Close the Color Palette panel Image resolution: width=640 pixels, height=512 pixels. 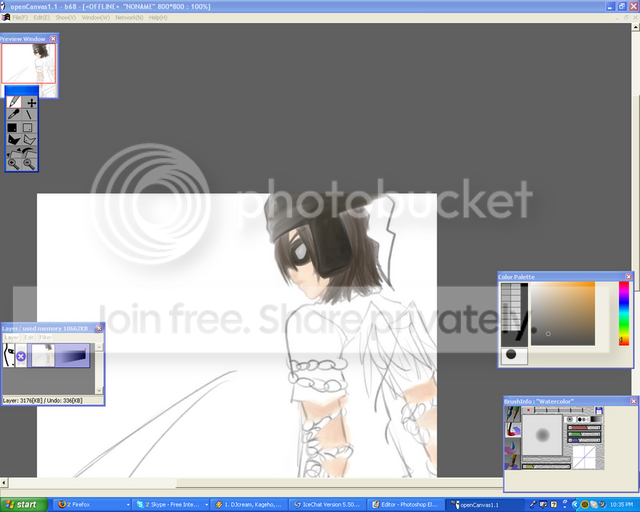(x=629, y=277)
